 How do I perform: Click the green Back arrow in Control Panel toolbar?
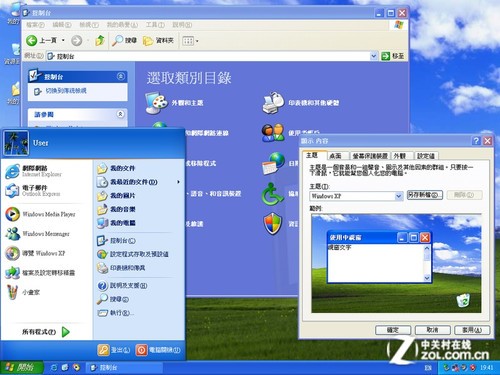point(32,41)
